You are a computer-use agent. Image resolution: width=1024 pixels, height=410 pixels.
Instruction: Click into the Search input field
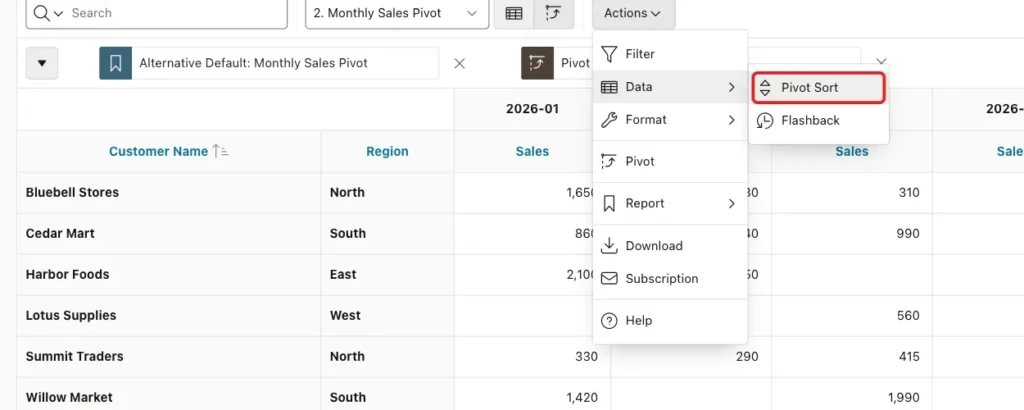click(176, 13)
